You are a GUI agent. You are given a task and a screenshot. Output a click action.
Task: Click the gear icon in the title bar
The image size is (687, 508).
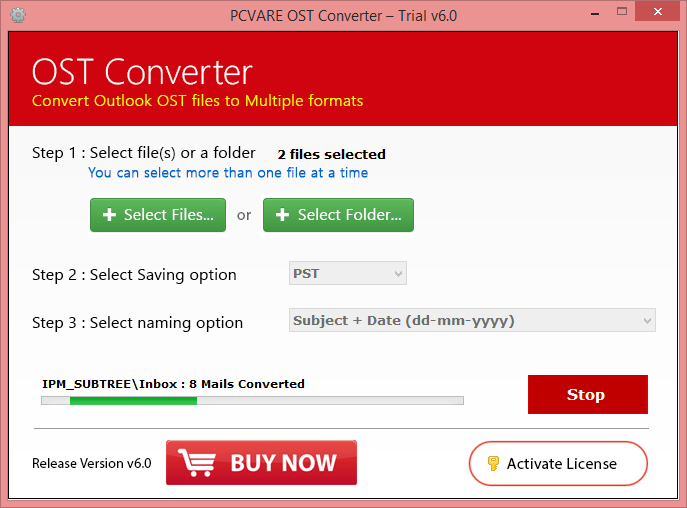[18, 15]
